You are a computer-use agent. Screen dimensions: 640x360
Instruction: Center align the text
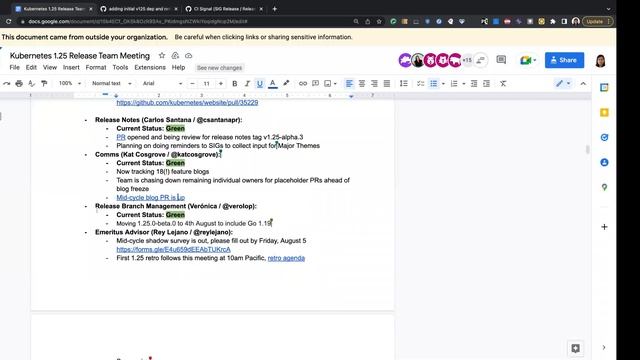[362, 83]
